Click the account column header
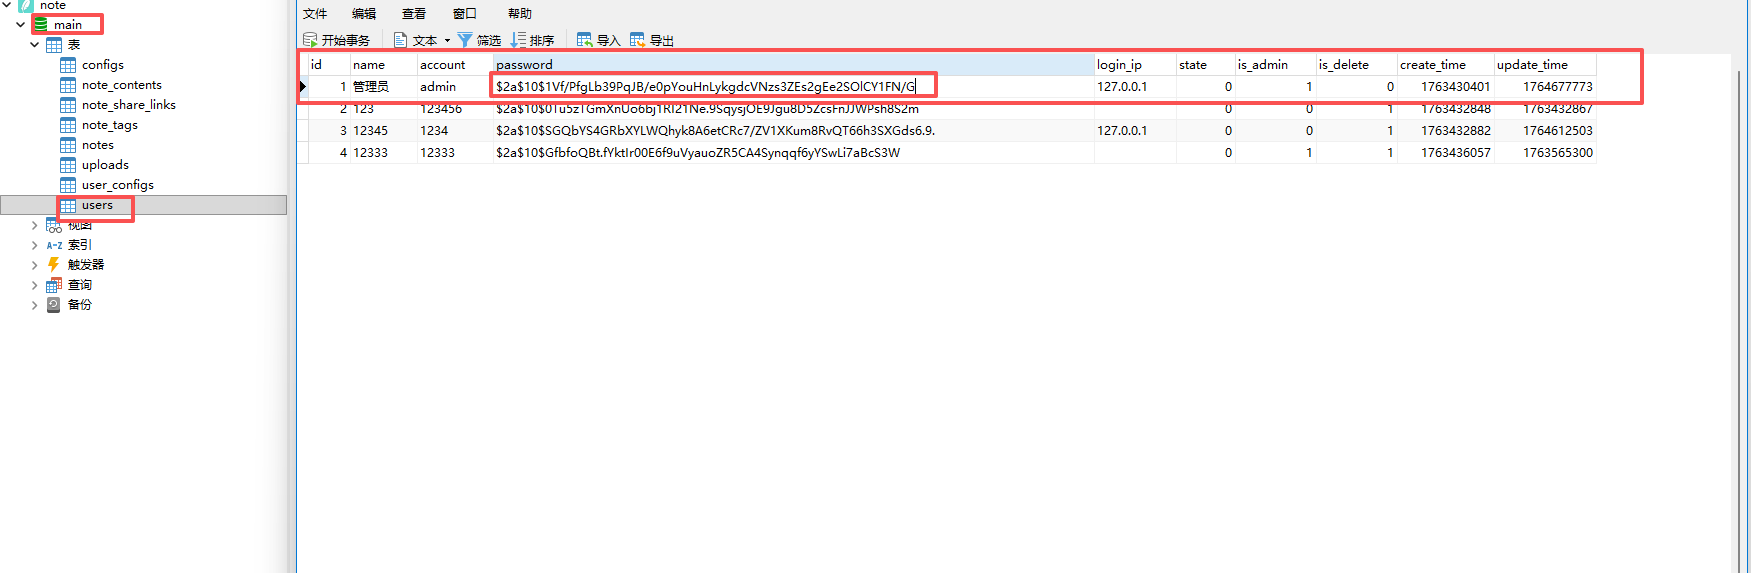This screenshot has height=573, width=1751. coord(455,65)
